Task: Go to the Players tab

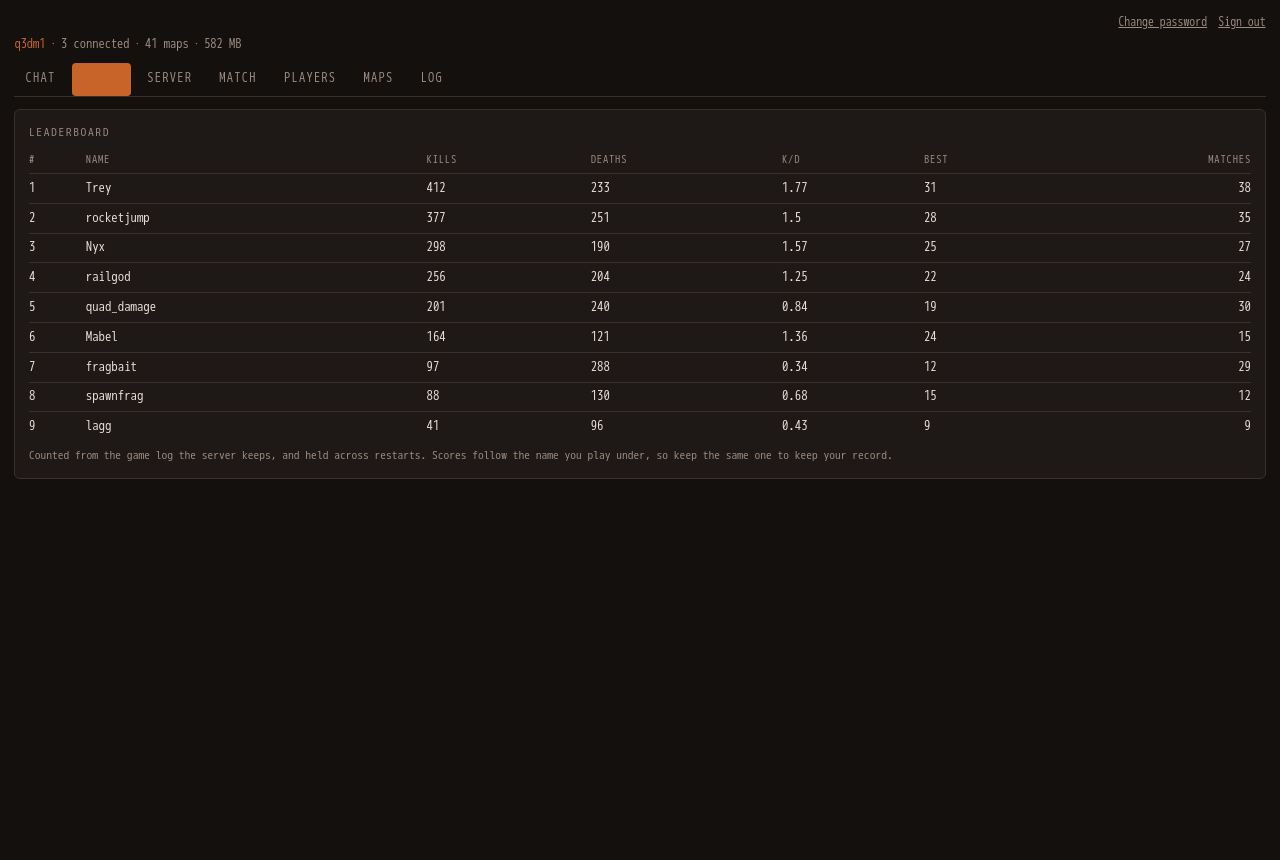Action: click(310, 79)
